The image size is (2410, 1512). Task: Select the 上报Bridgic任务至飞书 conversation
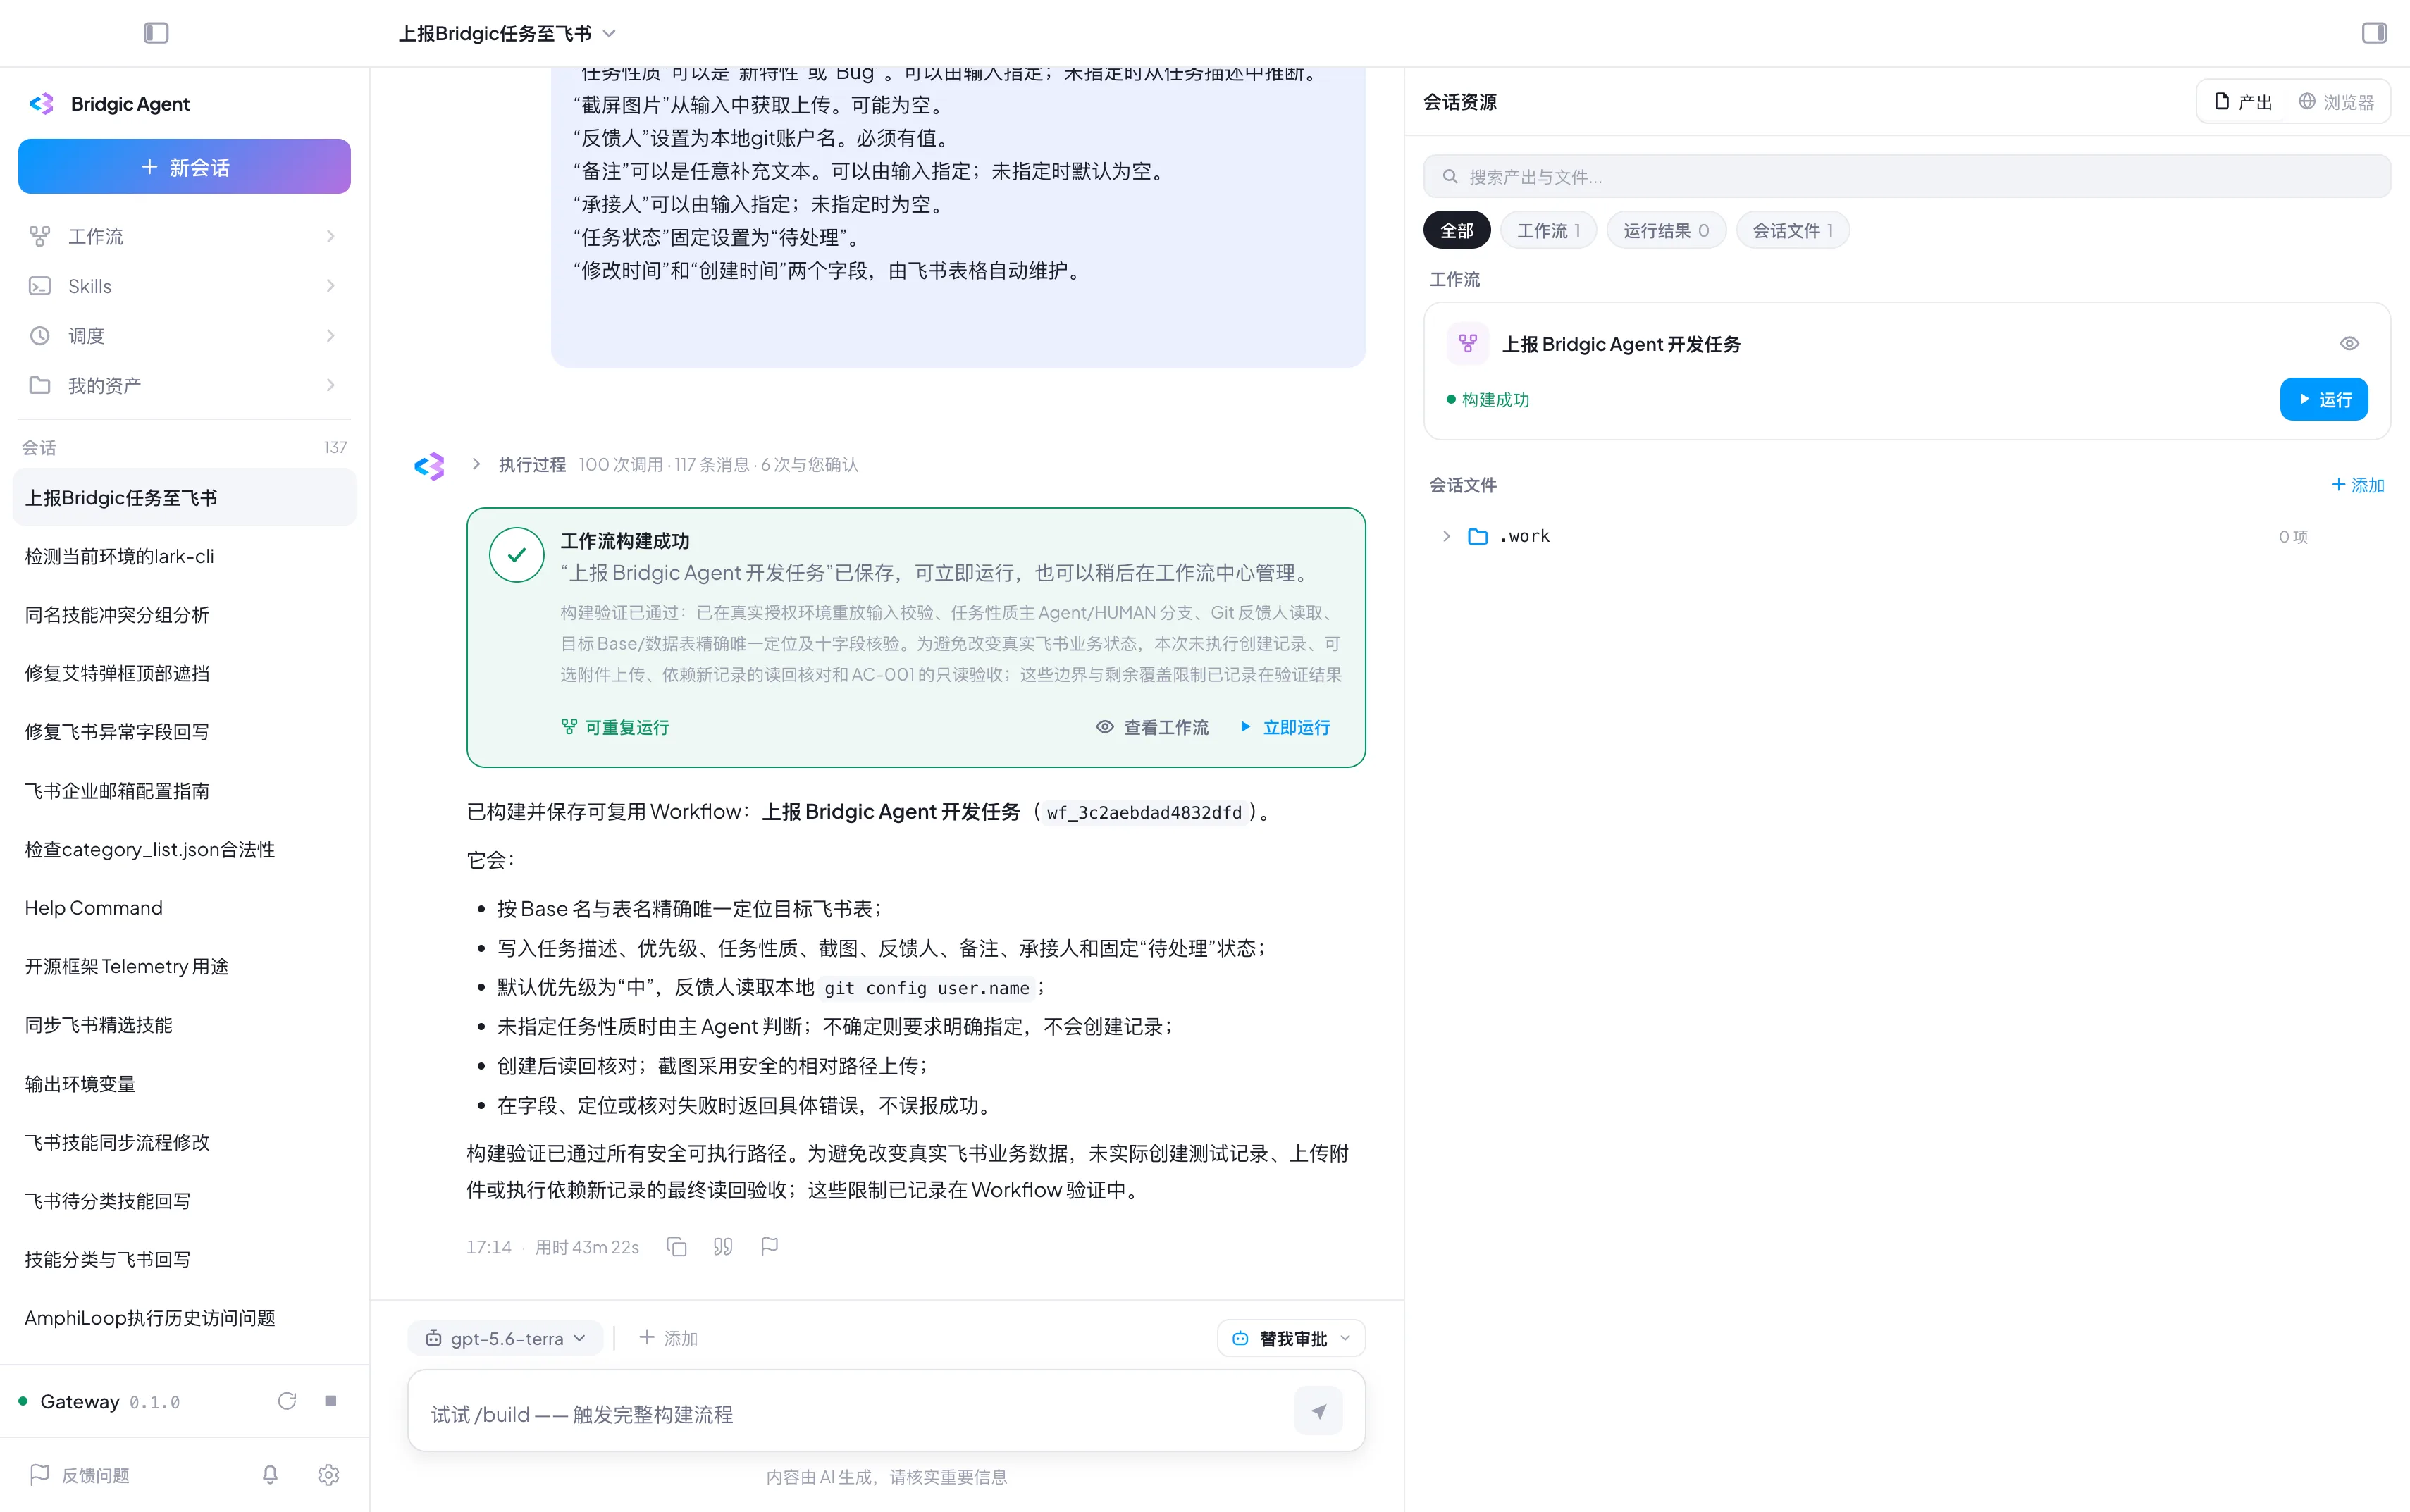coord(184,498)
